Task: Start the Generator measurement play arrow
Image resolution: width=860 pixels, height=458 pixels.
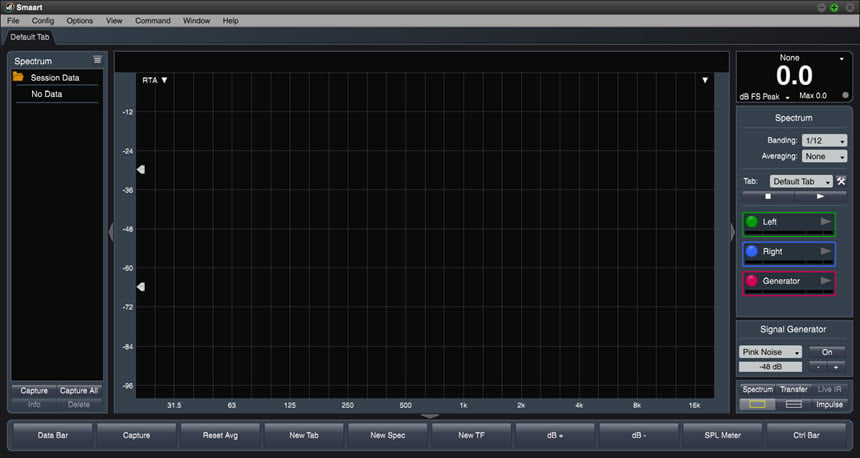Action: click(x=825, y=281)
